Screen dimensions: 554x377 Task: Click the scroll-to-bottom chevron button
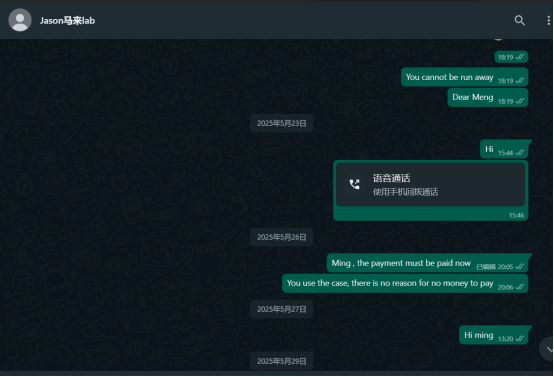tap(547, 349)
